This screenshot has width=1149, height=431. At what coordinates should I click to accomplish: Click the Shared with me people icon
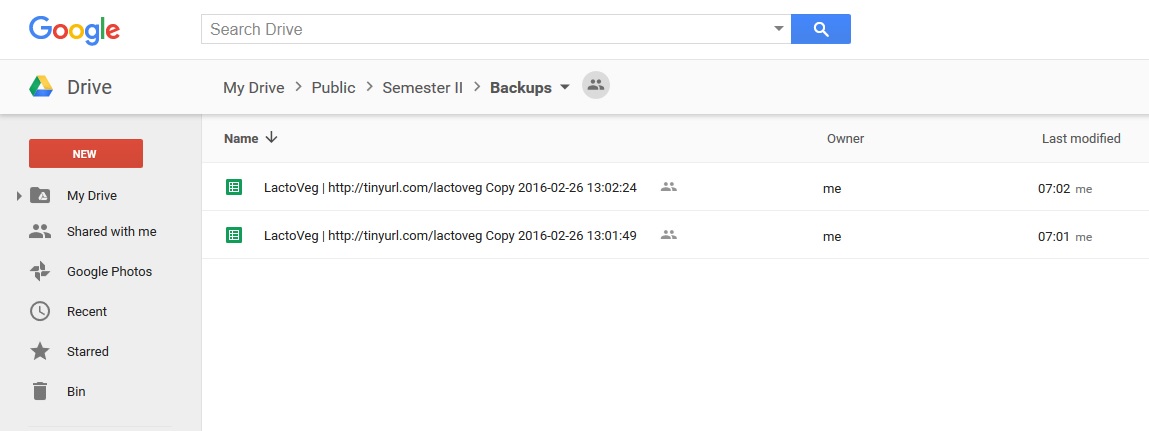(40, 231)
